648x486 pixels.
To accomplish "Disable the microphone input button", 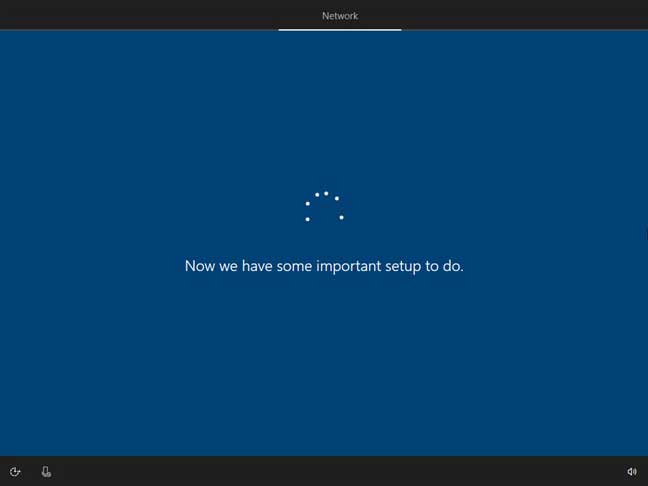I will pyautogui.click(x=46, y=472).
